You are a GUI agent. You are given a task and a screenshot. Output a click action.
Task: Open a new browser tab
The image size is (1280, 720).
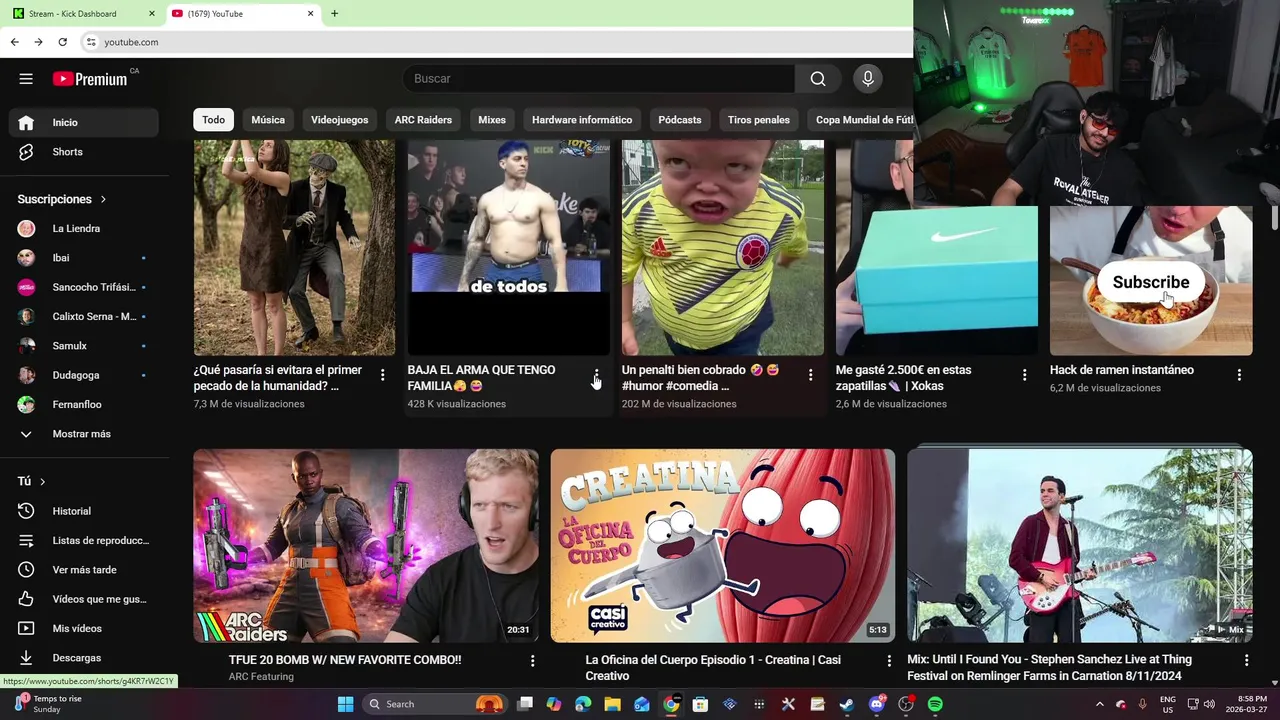[x=334, y=14]
